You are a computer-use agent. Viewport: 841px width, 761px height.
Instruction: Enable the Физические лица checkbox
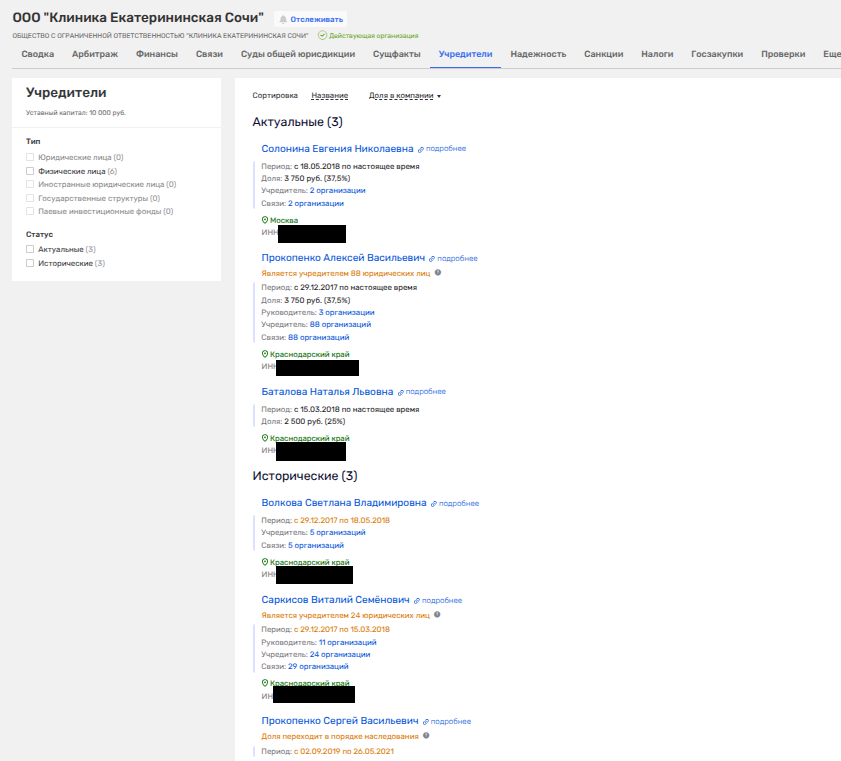click(30, 171)
